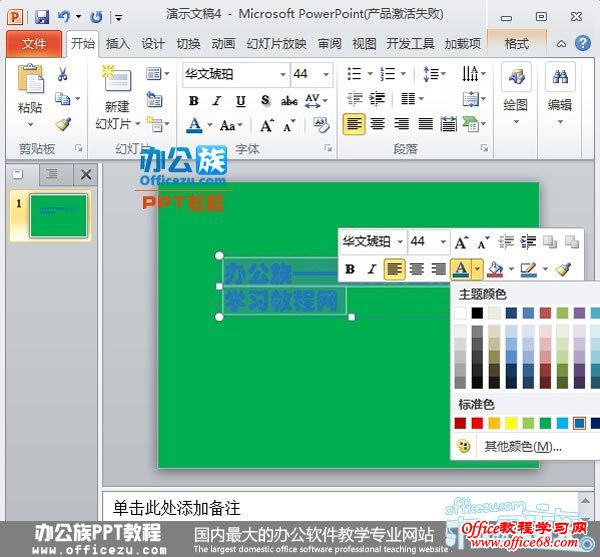Open the 文件 (File) tab
This screenshot has width=600, height=557.
34,44
